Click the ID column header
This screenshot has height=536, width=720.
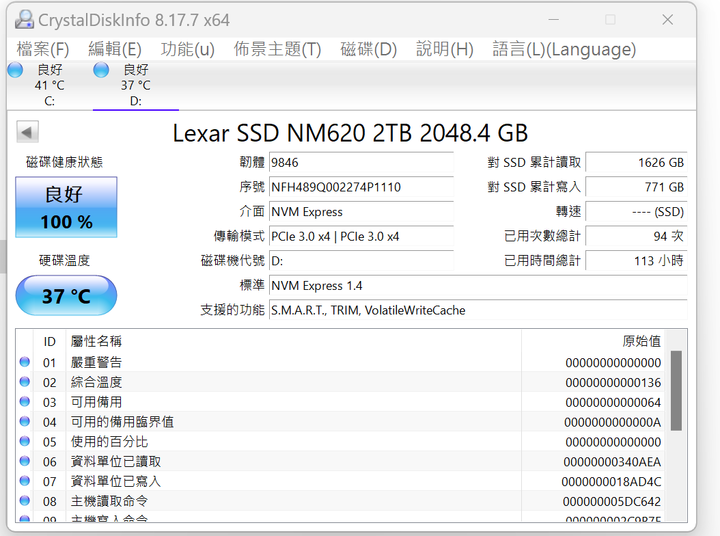50,341
